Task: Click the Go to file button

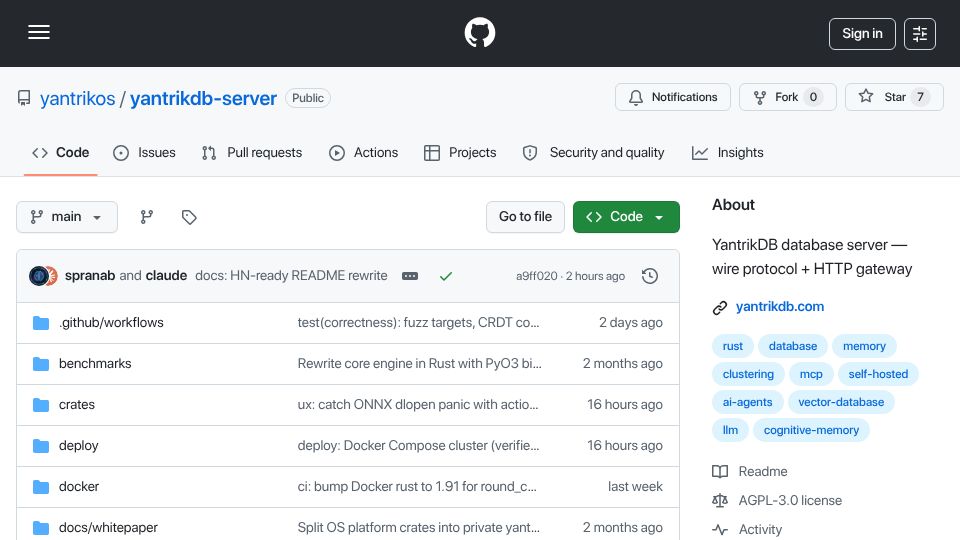Action: tap(525, 217)
